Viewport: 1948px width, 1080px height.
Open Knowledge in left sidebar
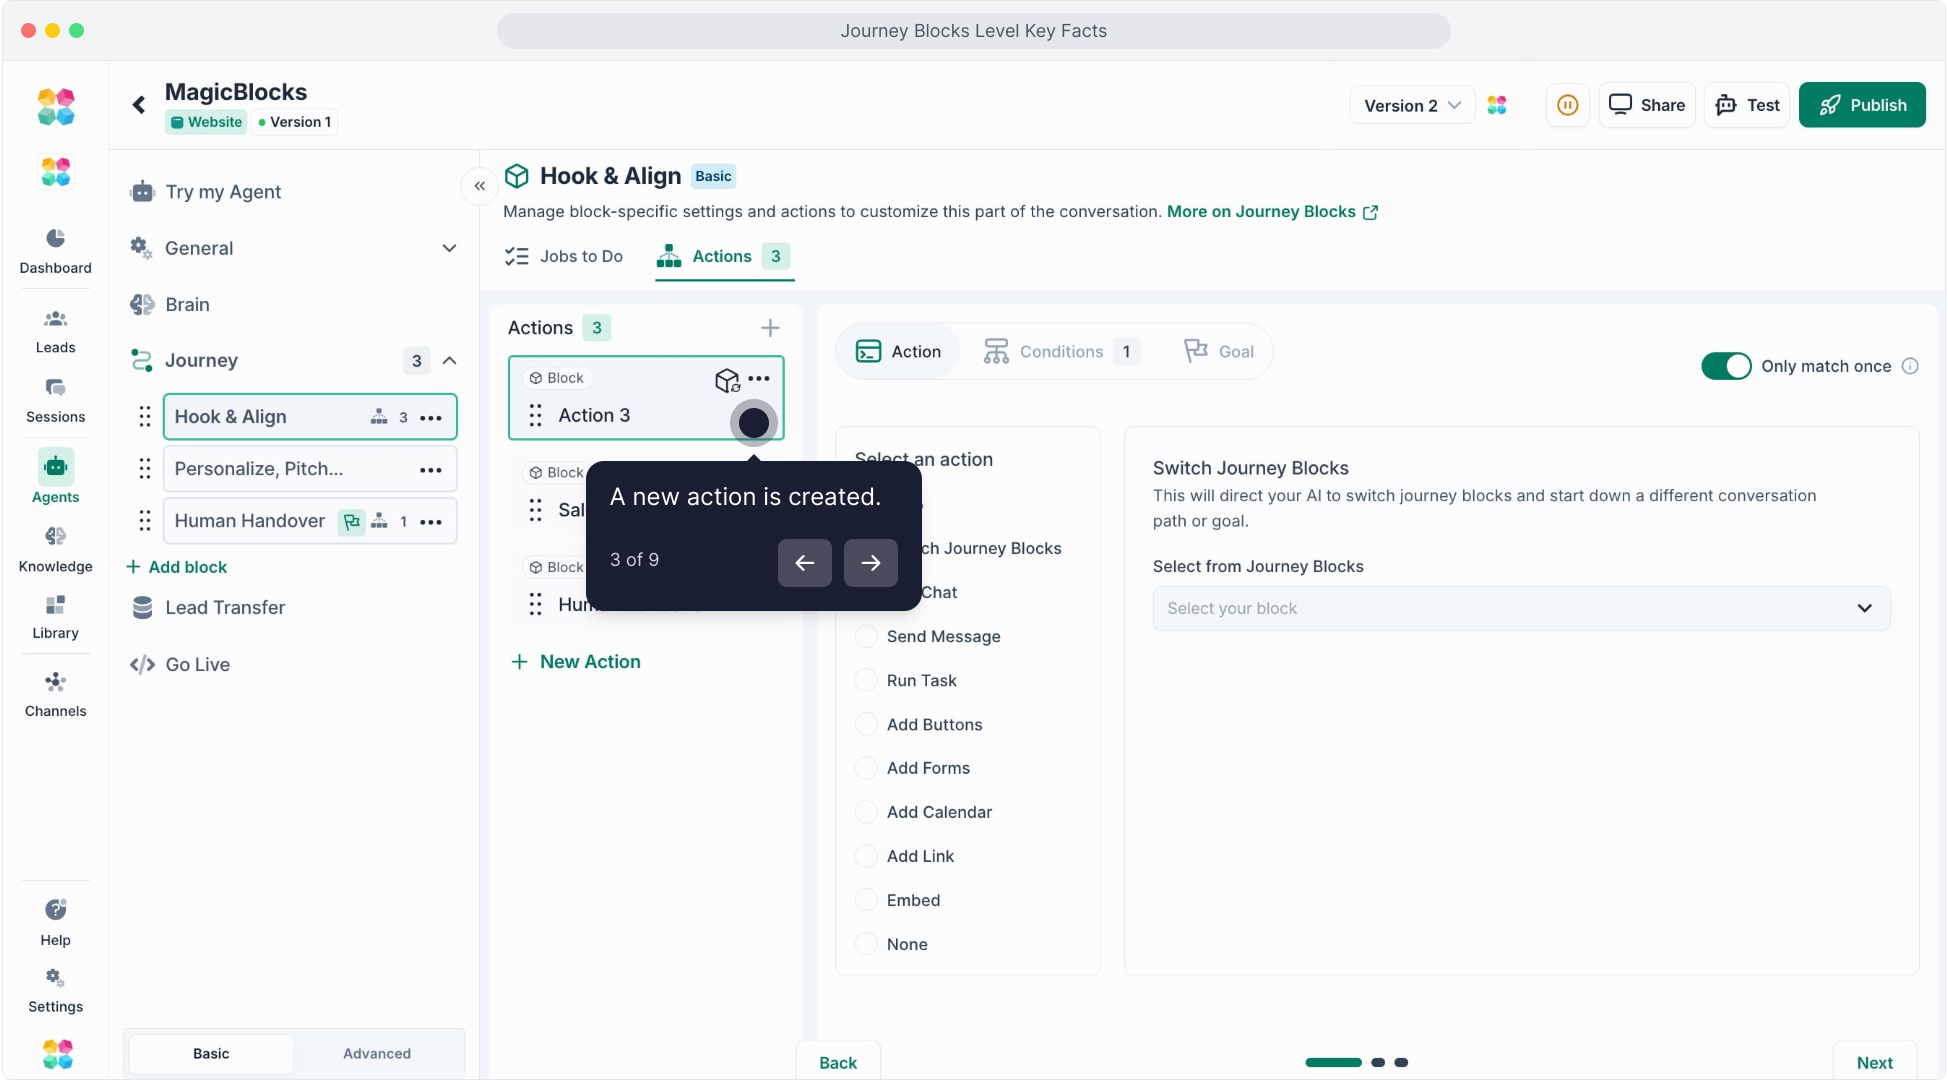click(x=55, y=549)
